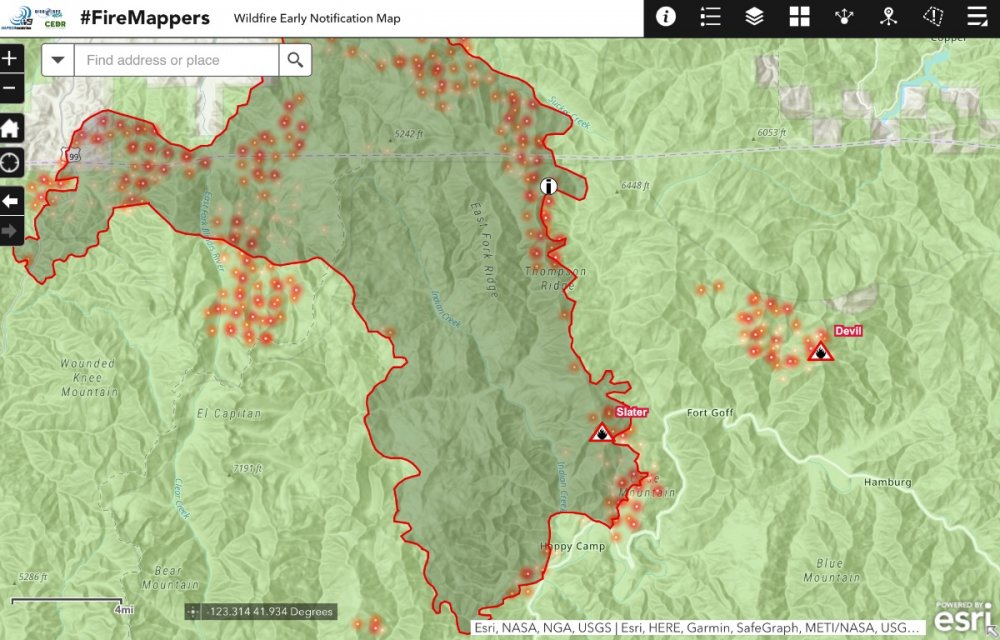Open the attribute table list widget
This screenshot has height=640, width=1000.
pos(977,17)
